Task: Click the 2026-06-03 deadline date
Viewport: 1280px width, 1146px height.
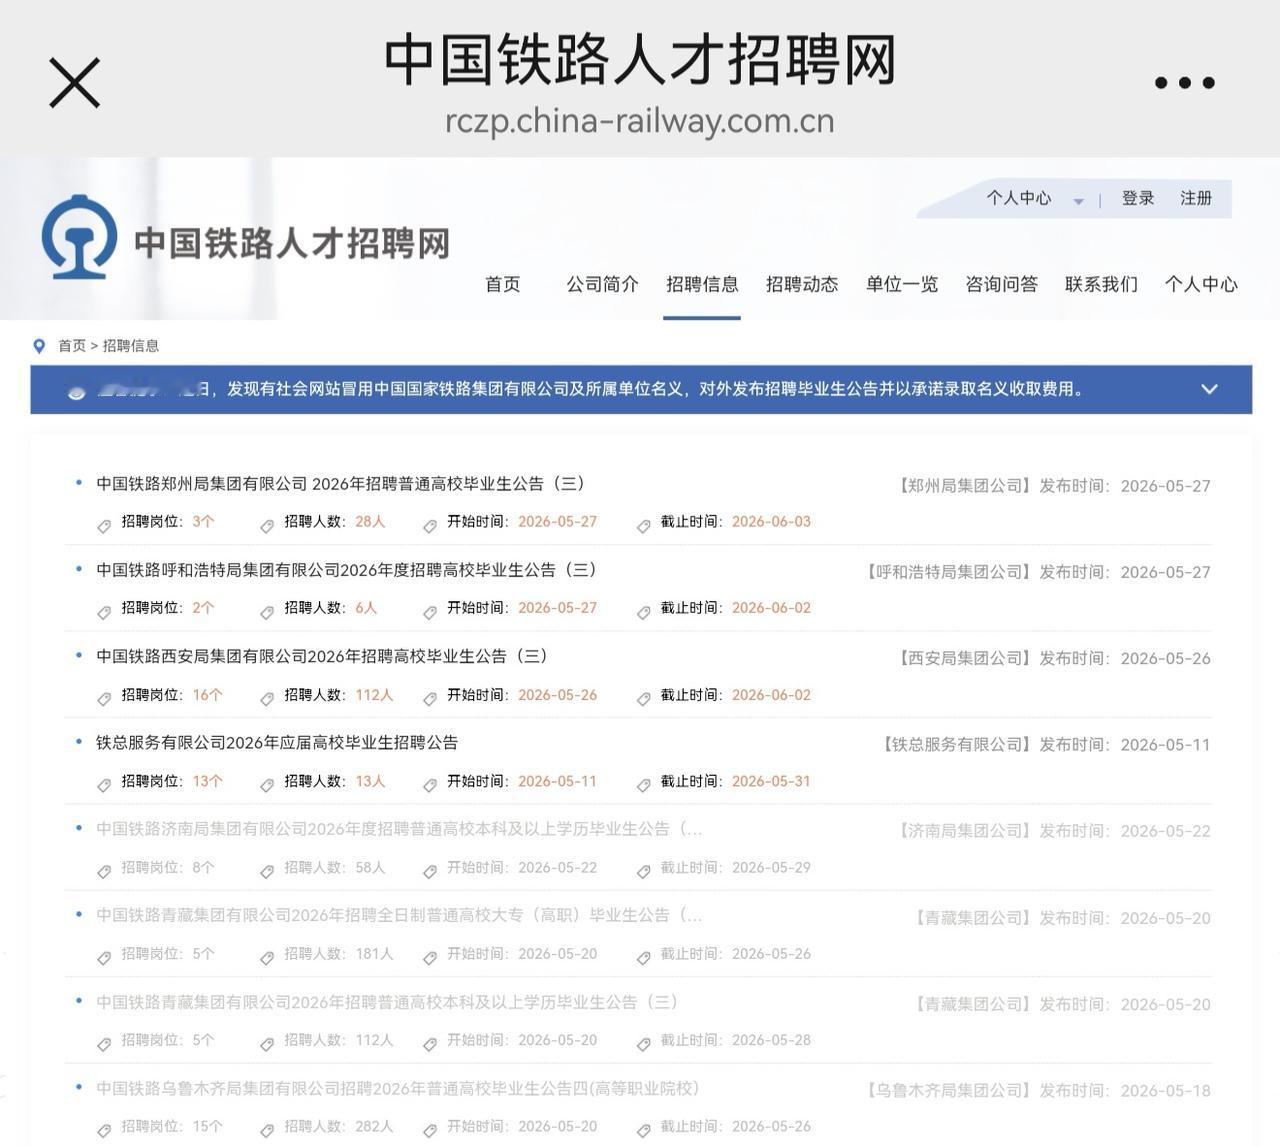Action: [771, 522]
